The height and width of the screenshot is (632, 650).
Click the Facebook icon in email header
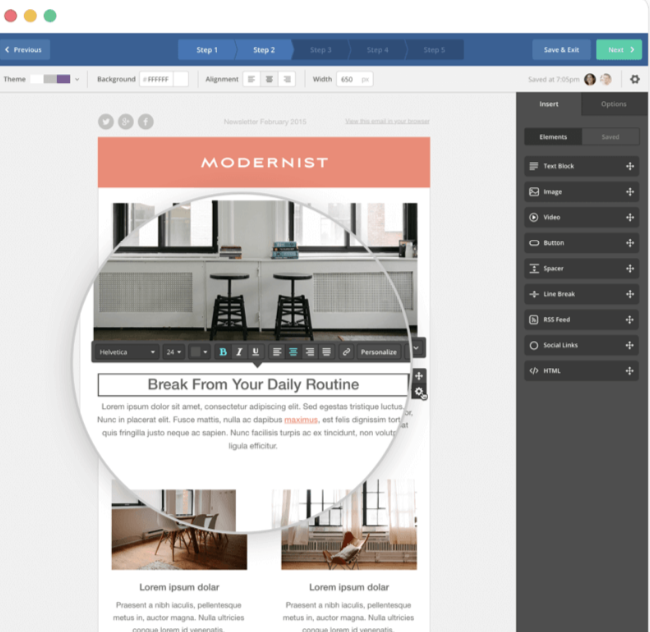[x=146, y=122]
